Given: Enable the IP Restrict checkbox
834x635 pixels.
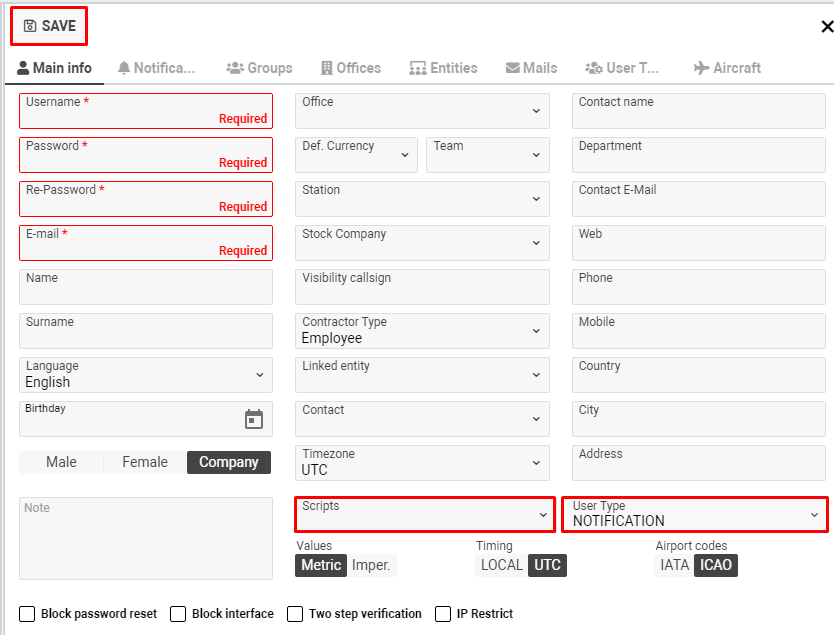Looking at the screenshot, I should pyautogui.click(x=442, y=614).
